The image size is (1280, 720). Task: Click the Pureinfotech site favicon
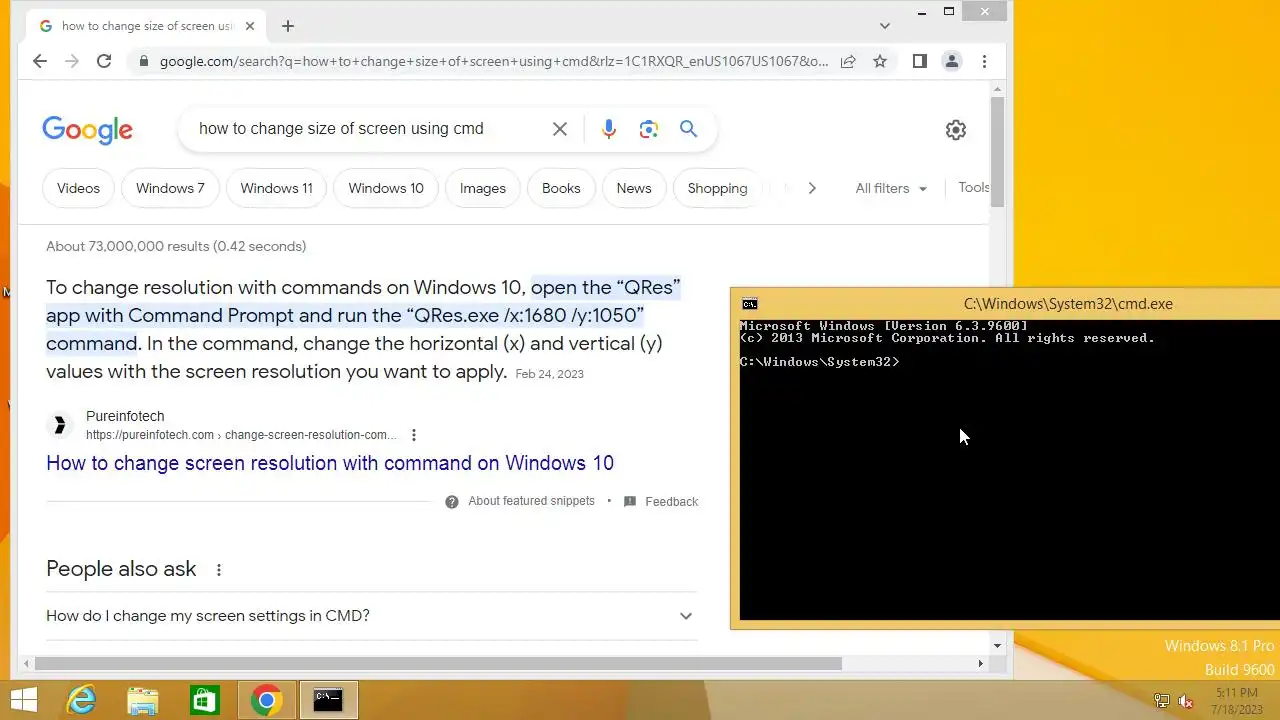[x=60, y=426]
